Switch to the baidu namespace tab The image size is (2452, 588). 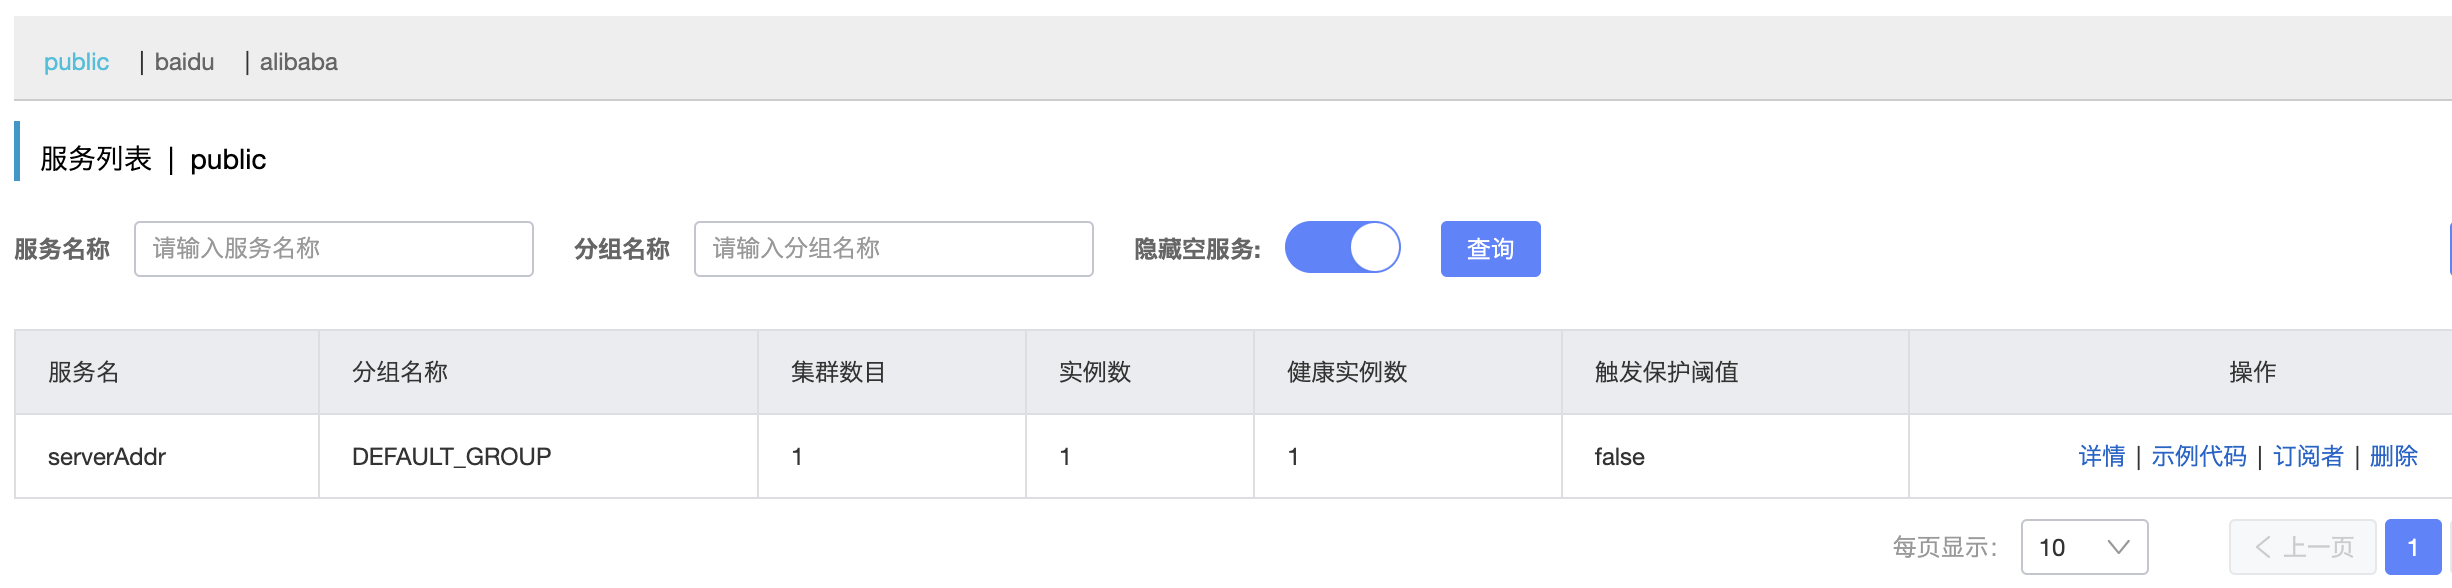coord(184,62)
